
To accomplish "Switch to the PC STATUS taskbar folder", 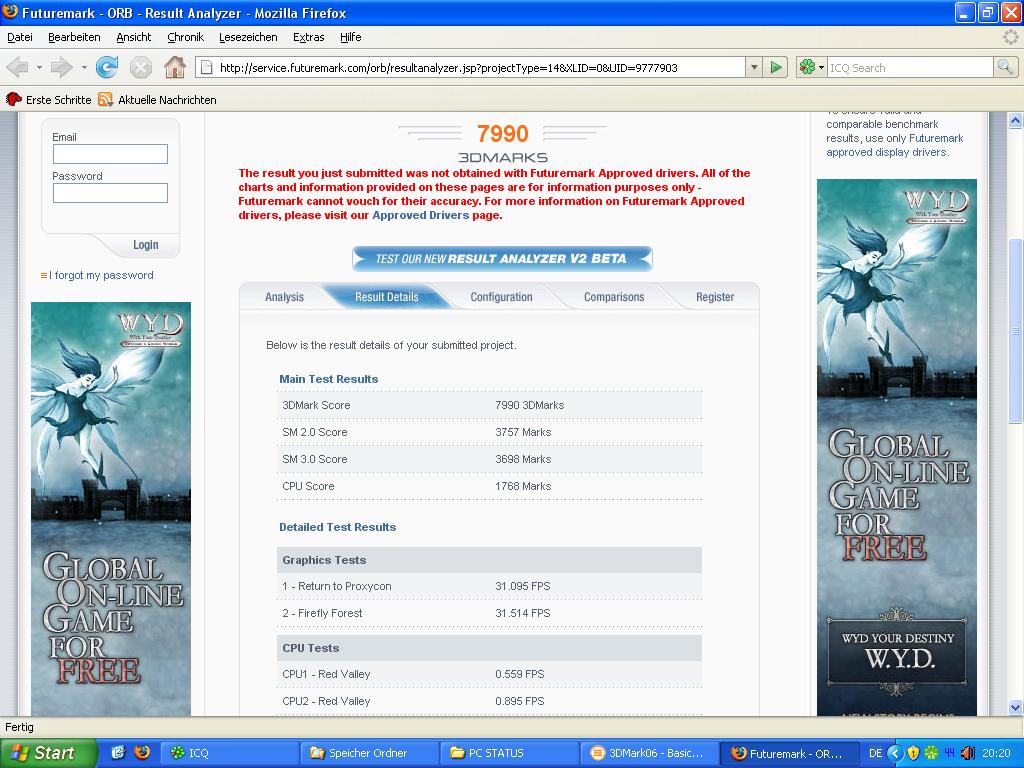I will coord(509,753).
